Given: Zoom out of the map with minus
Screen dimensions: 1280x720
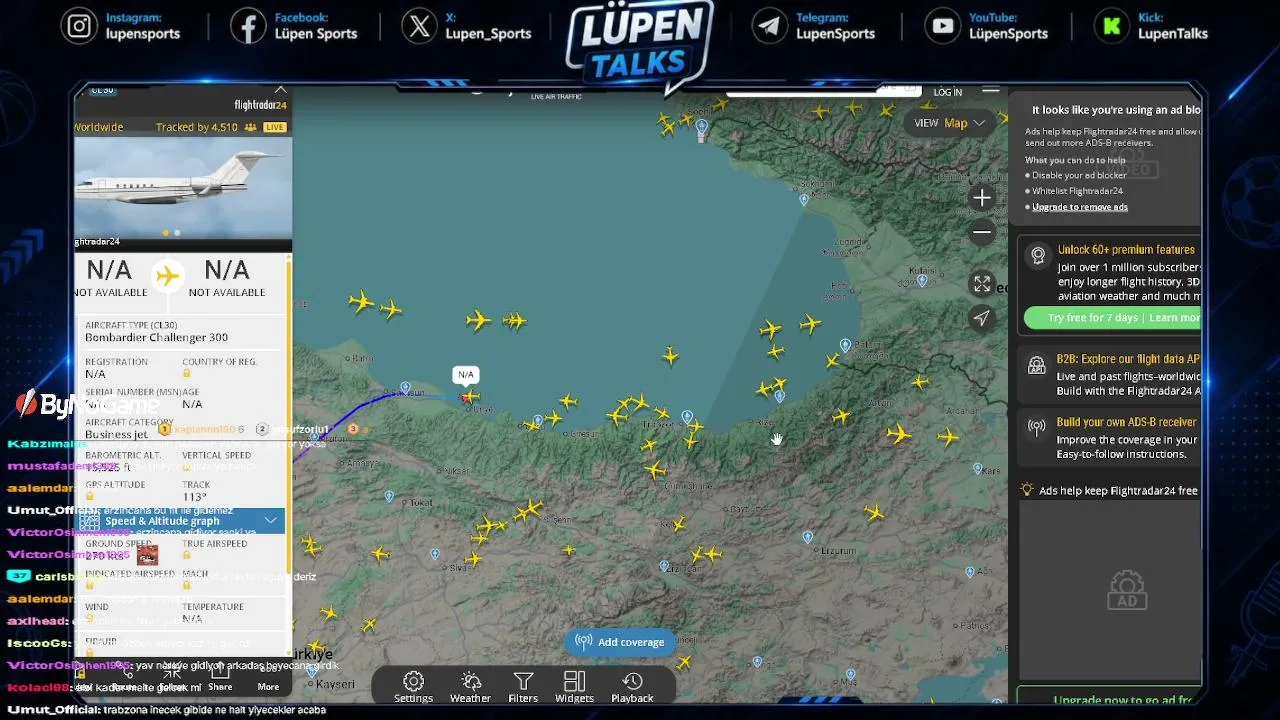Looking at the screenshot, I should 982,232.
